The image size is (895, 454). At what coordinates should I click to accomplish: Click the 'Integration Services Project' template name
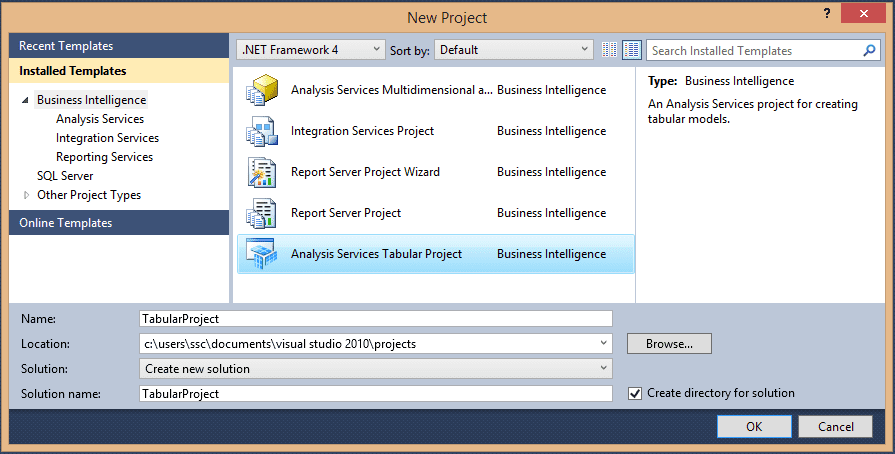pos(362,131)
